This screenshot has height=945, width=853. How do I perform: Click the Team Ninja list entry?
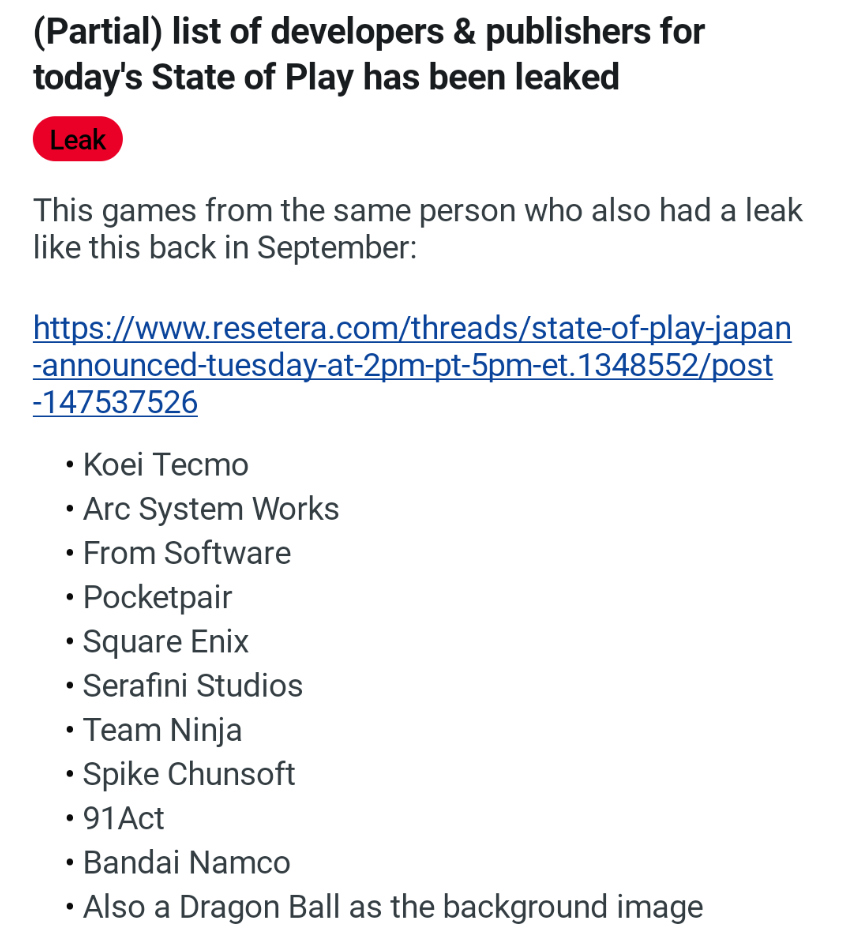tap(162, 730)
